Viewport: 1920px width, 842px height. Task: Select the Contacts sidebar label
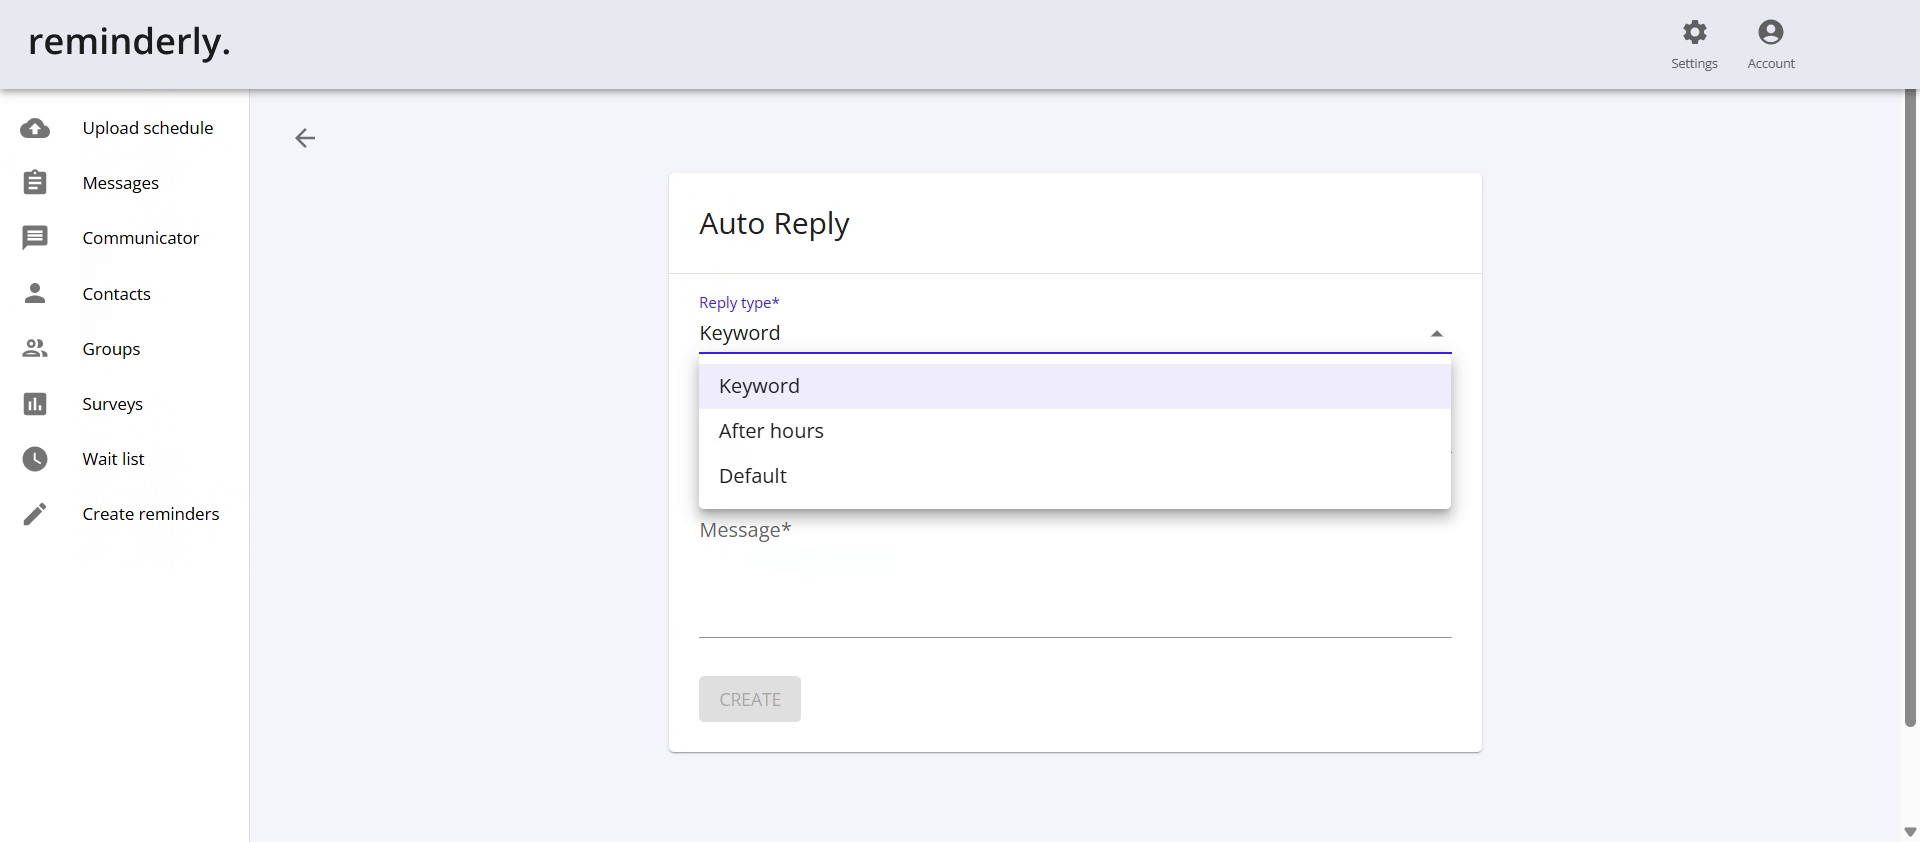[x=117, y=294]
